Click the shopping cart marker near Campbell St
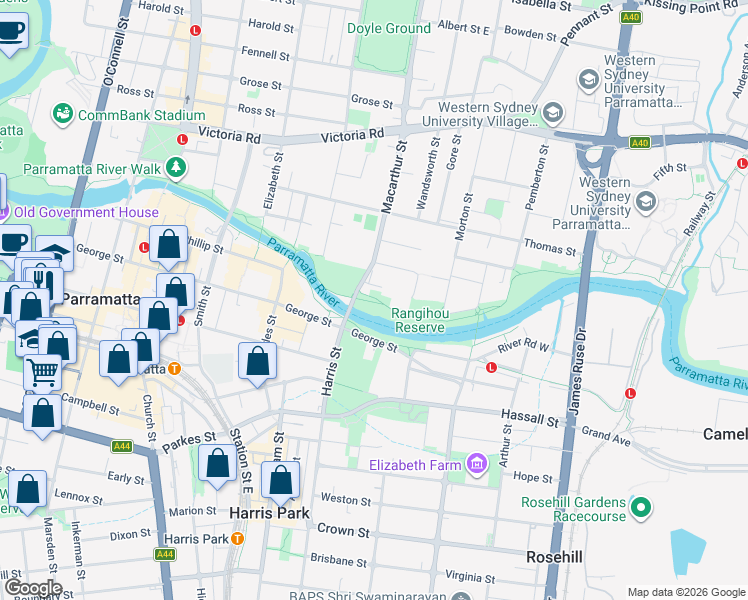Screen dimensions: 748x600 (43, 372)
